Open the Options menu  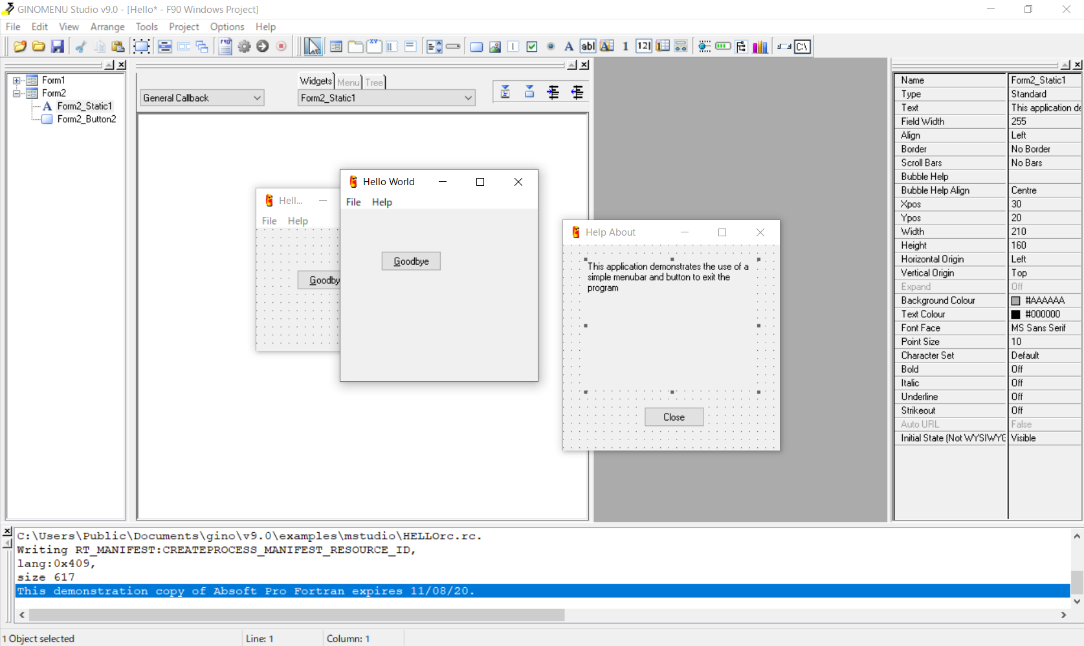pyautogui.click(x=227, y=26)
